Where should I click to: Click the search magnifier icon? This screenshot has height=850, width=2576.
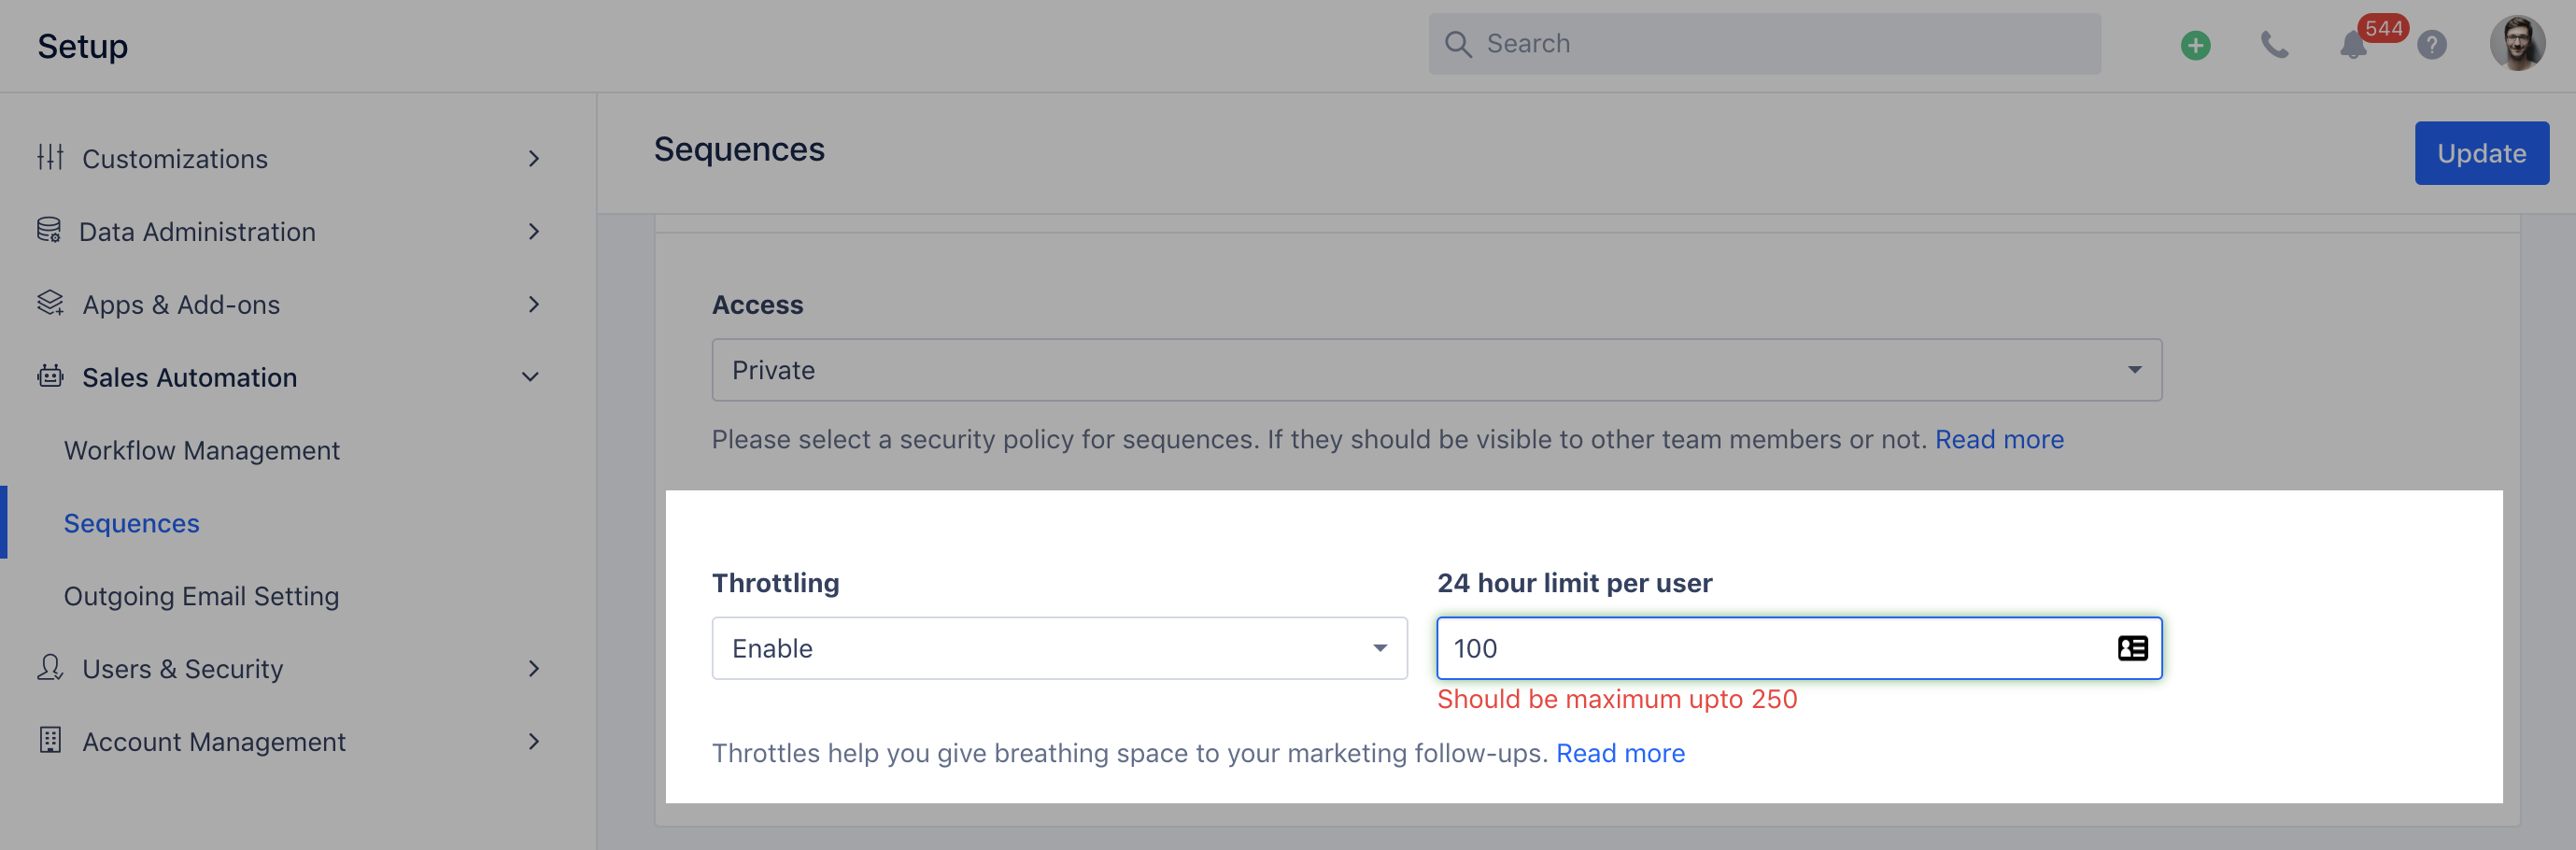tap(1458, 44)
